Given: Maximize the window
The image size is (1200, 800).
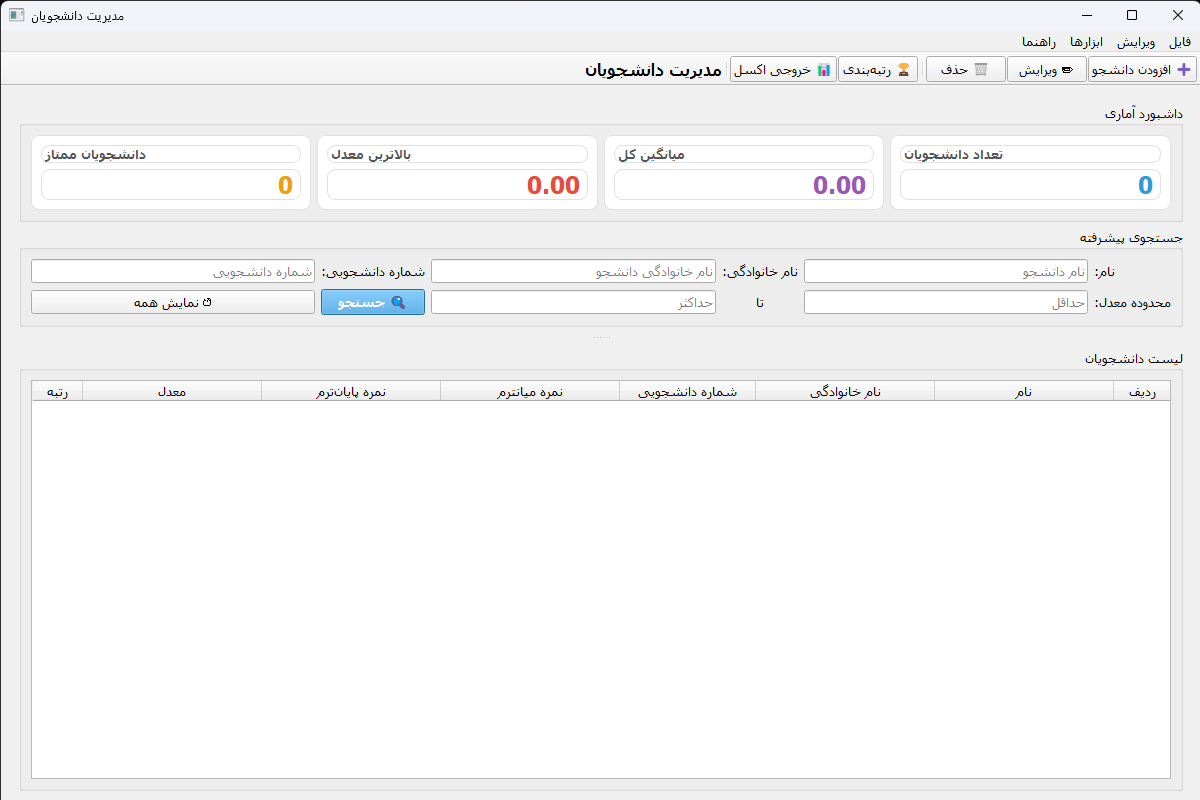Looking at the screenshot, I should point(1131,15).
